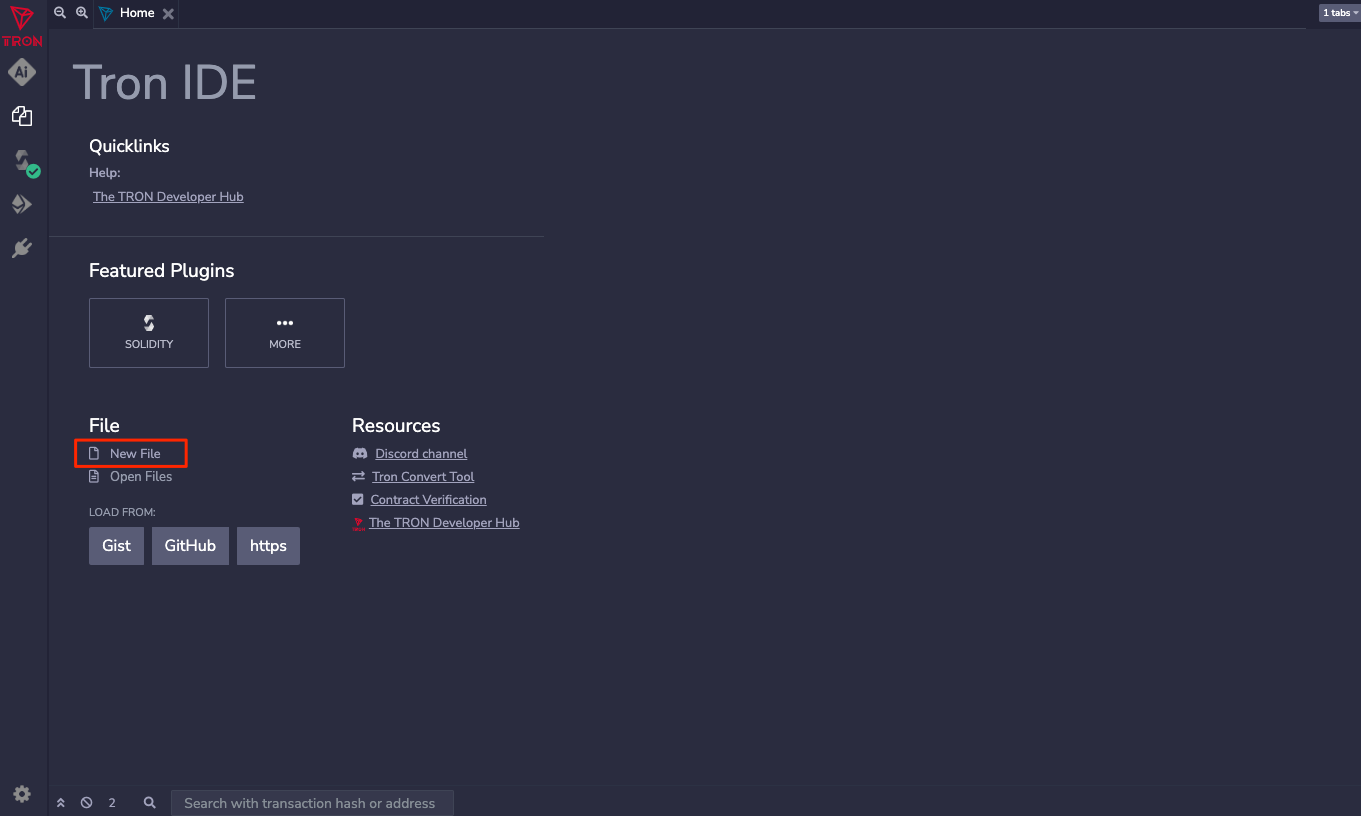Open the File explorers sidebar icon

tap(22, 116)
